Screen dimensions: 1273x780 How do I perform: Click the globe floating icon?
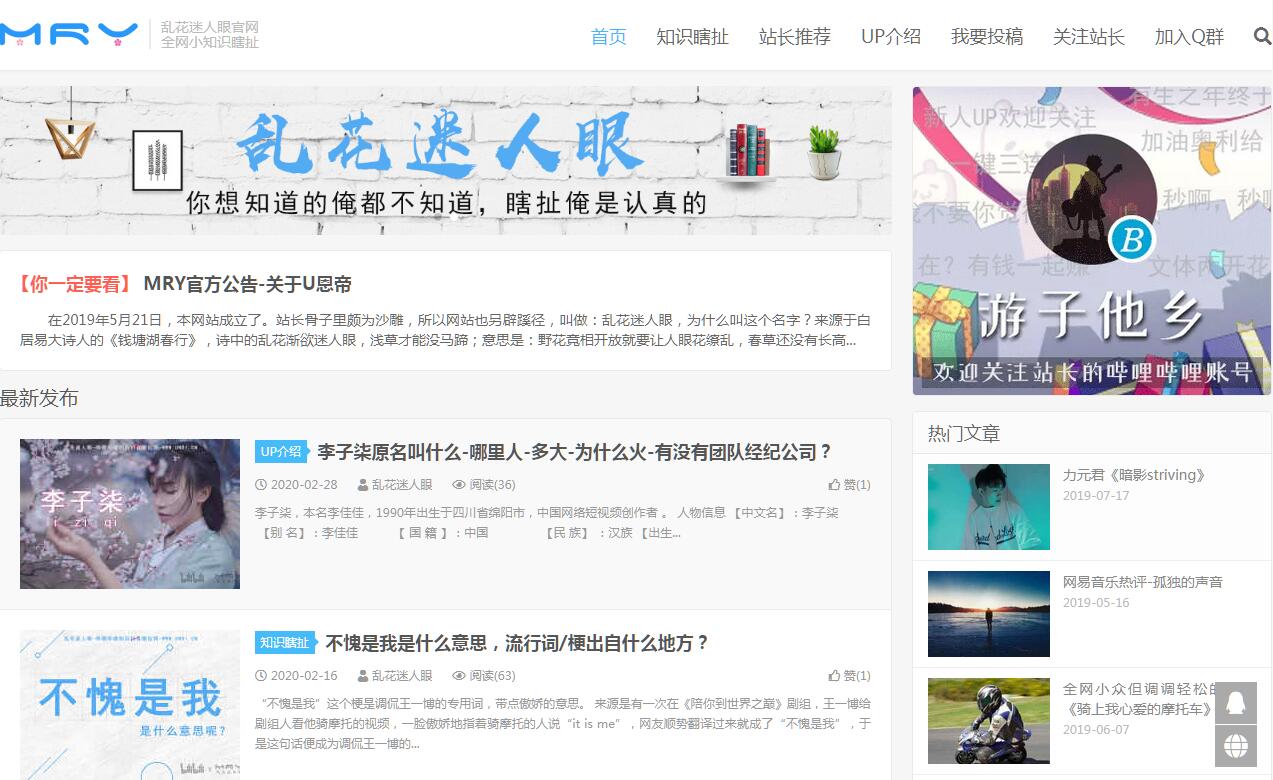click(1236, 746)
